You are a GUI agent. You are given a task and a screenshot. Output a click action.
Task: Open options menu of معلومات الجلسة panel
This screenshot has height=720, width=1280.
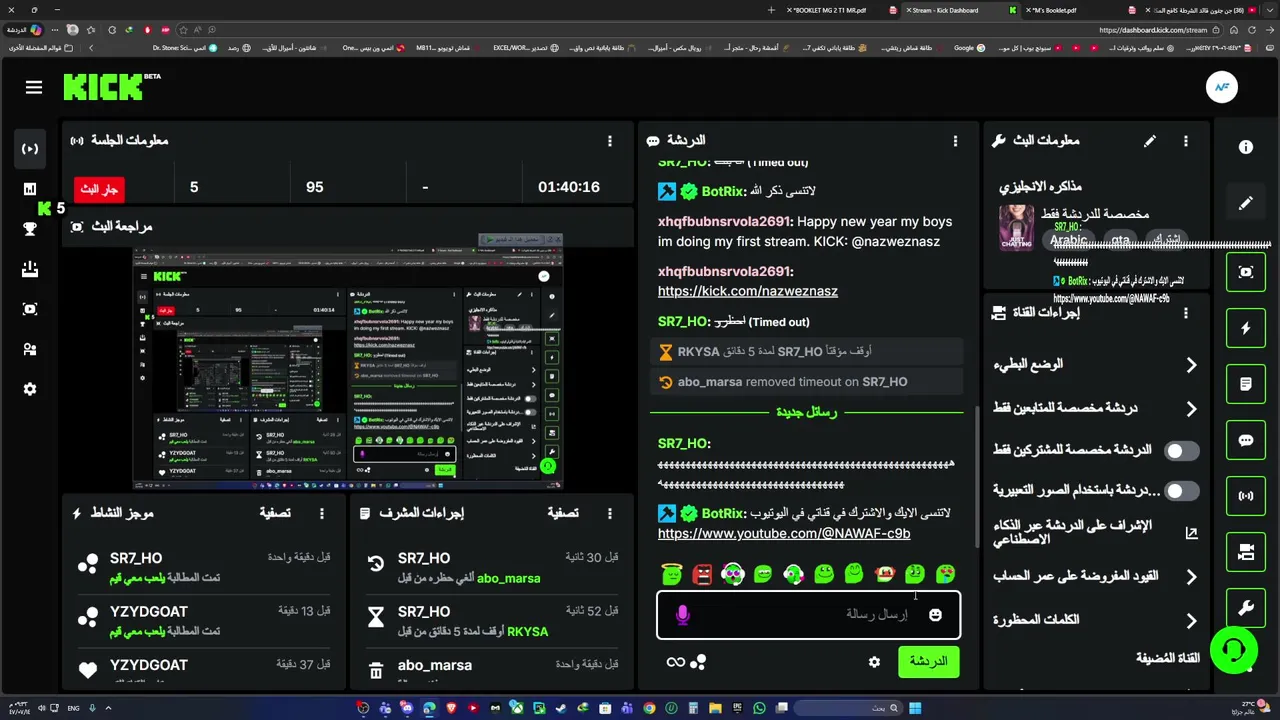pos(610,141)
